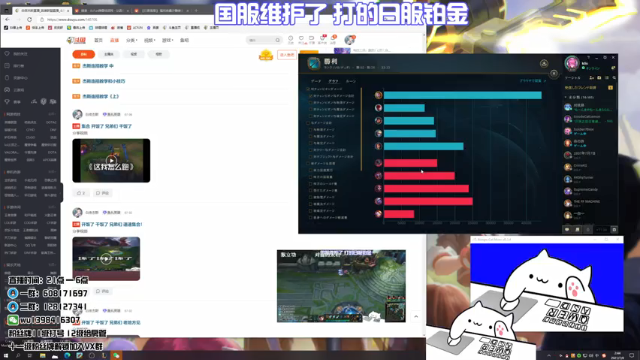
Task: Click the golden scrollbar beside the graph stats list
Action: pyautogui.click(x=361, y=129)
